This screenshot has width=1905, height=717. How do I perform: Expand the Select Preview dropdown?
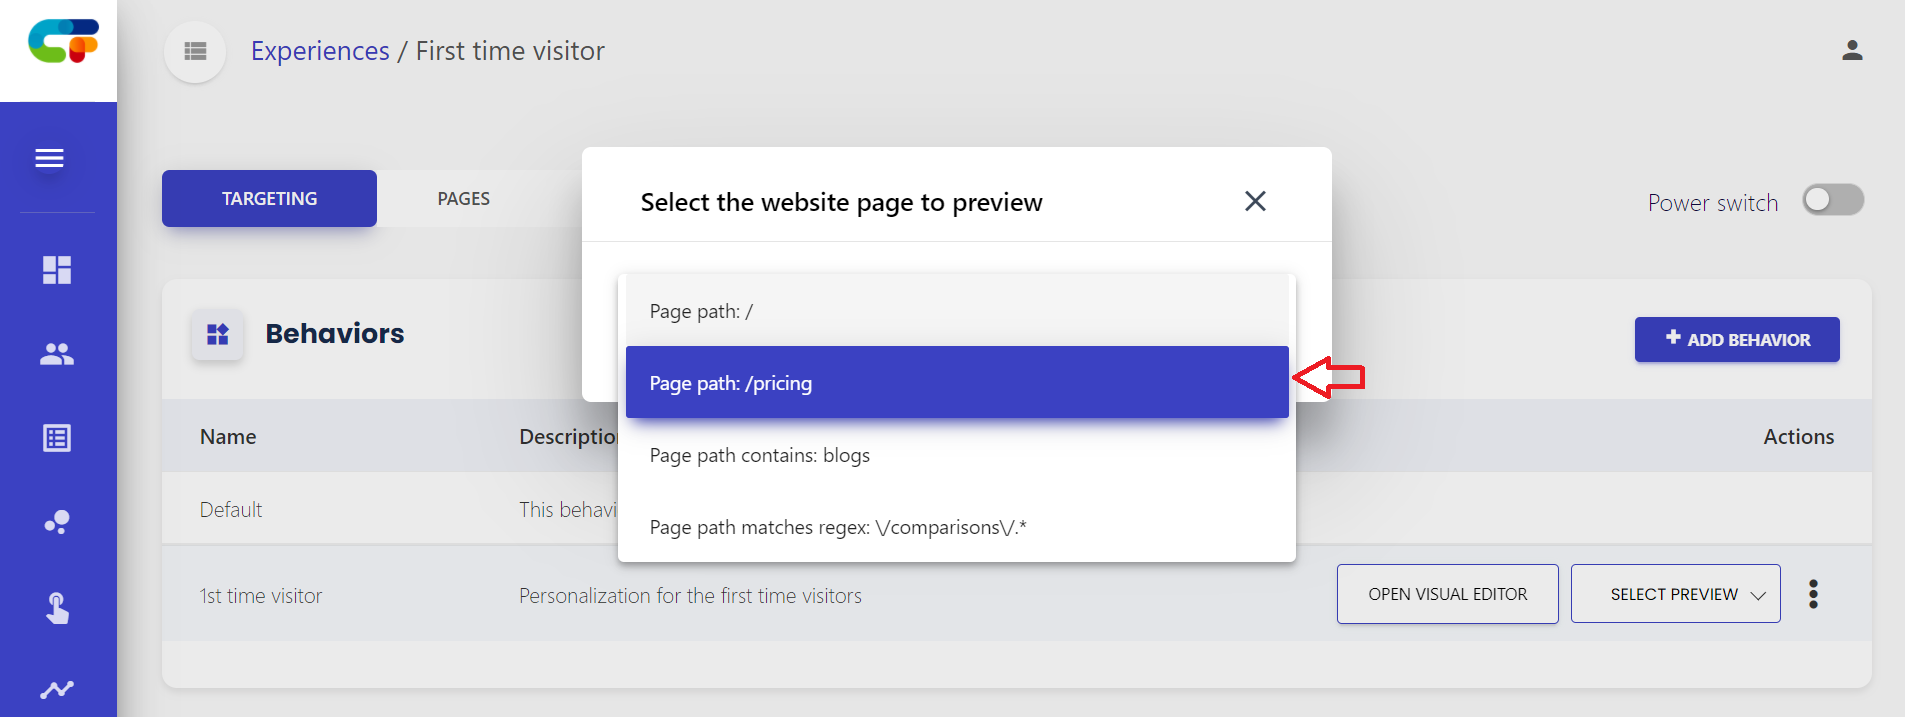pos(1675,594)
